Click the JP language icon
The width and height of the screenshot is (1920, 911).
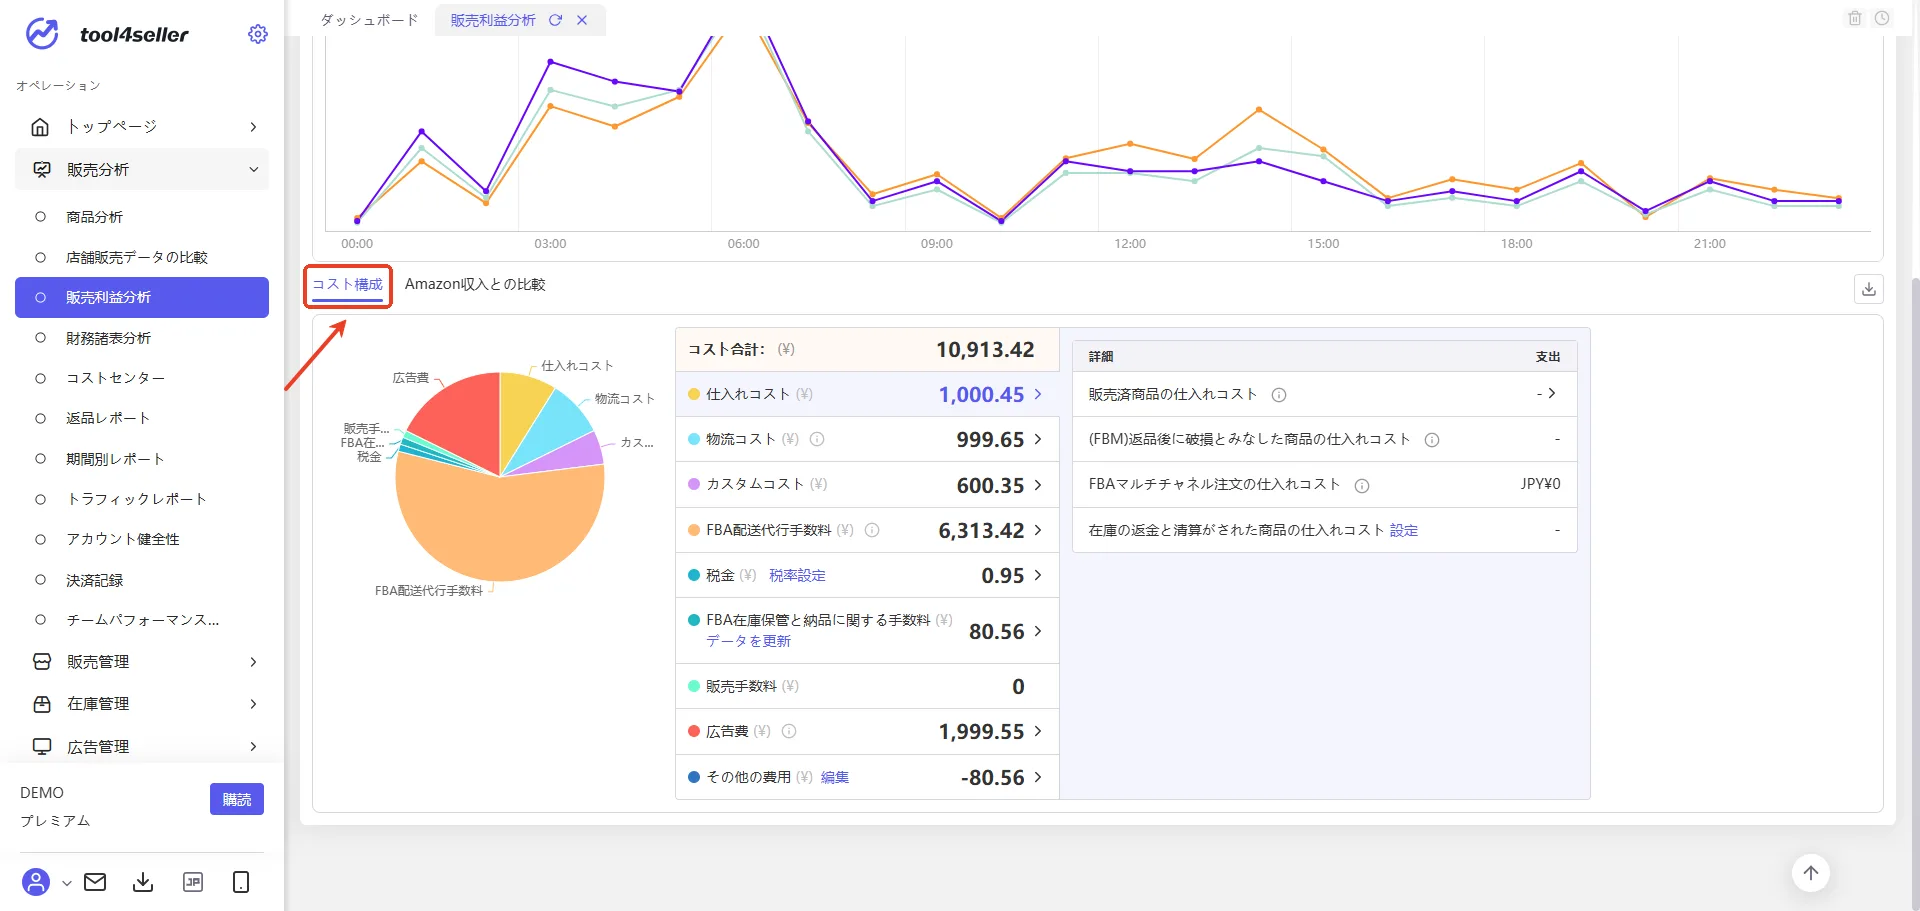point(193,882)
